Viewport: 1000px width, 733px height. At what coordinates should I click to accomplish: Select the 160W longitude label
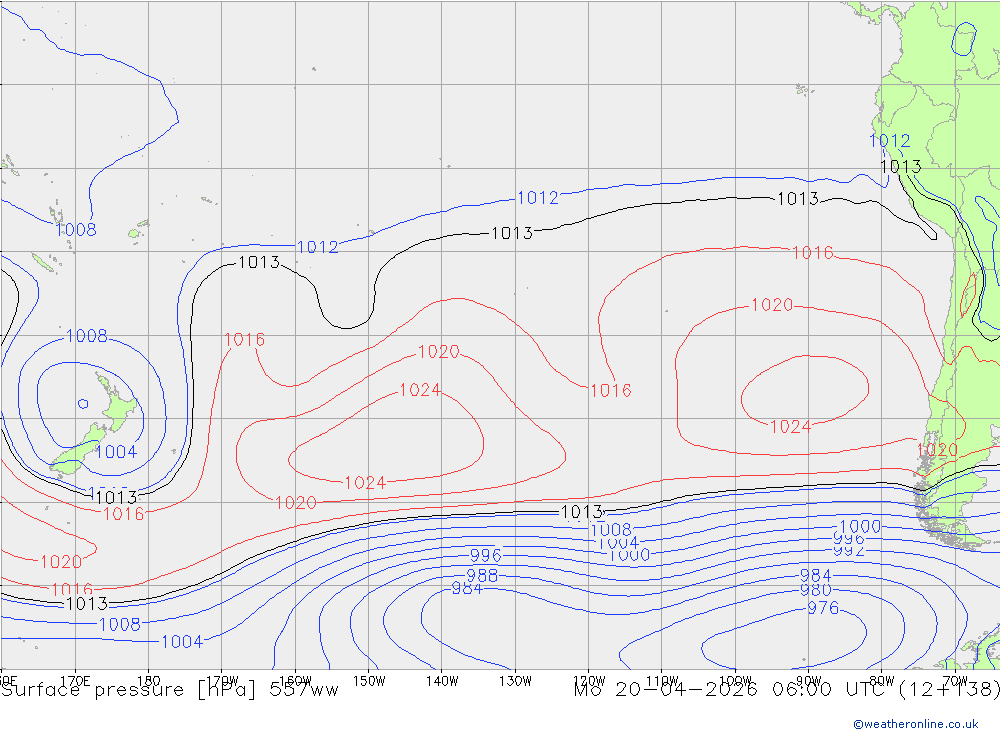tap(295, 681)
